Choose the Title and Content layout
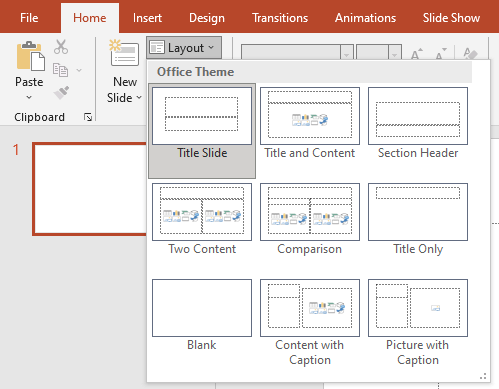Image resolution: width=499 pixels, height=389 pixels. coord(310,123)
